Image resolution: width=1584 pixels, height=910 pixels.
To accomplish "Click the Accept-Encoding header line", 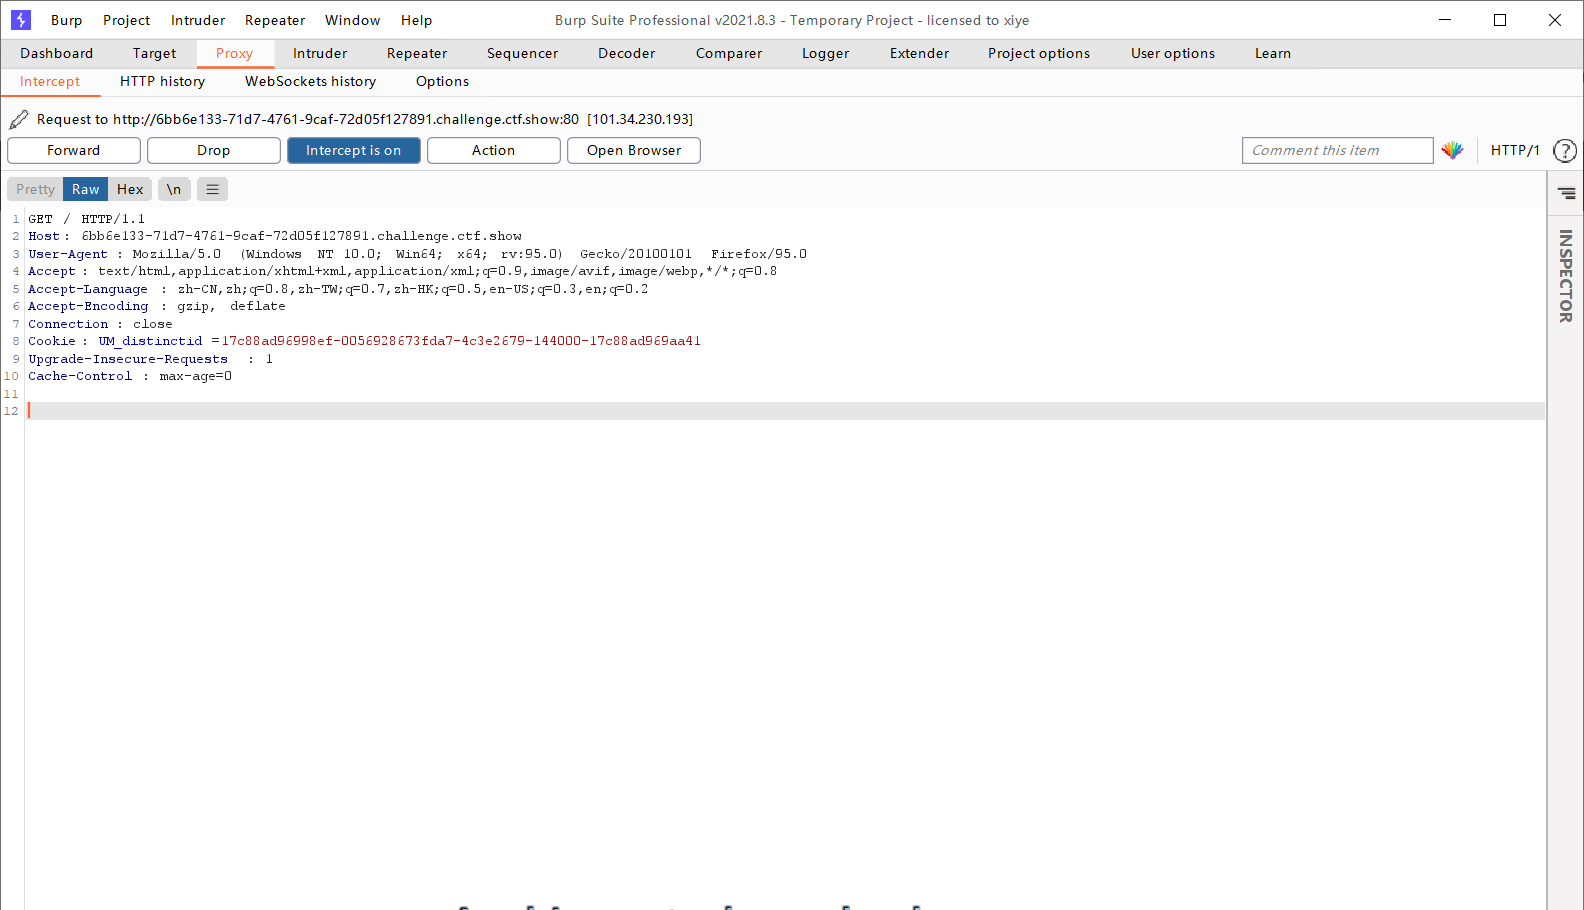I will coord(157,306).
